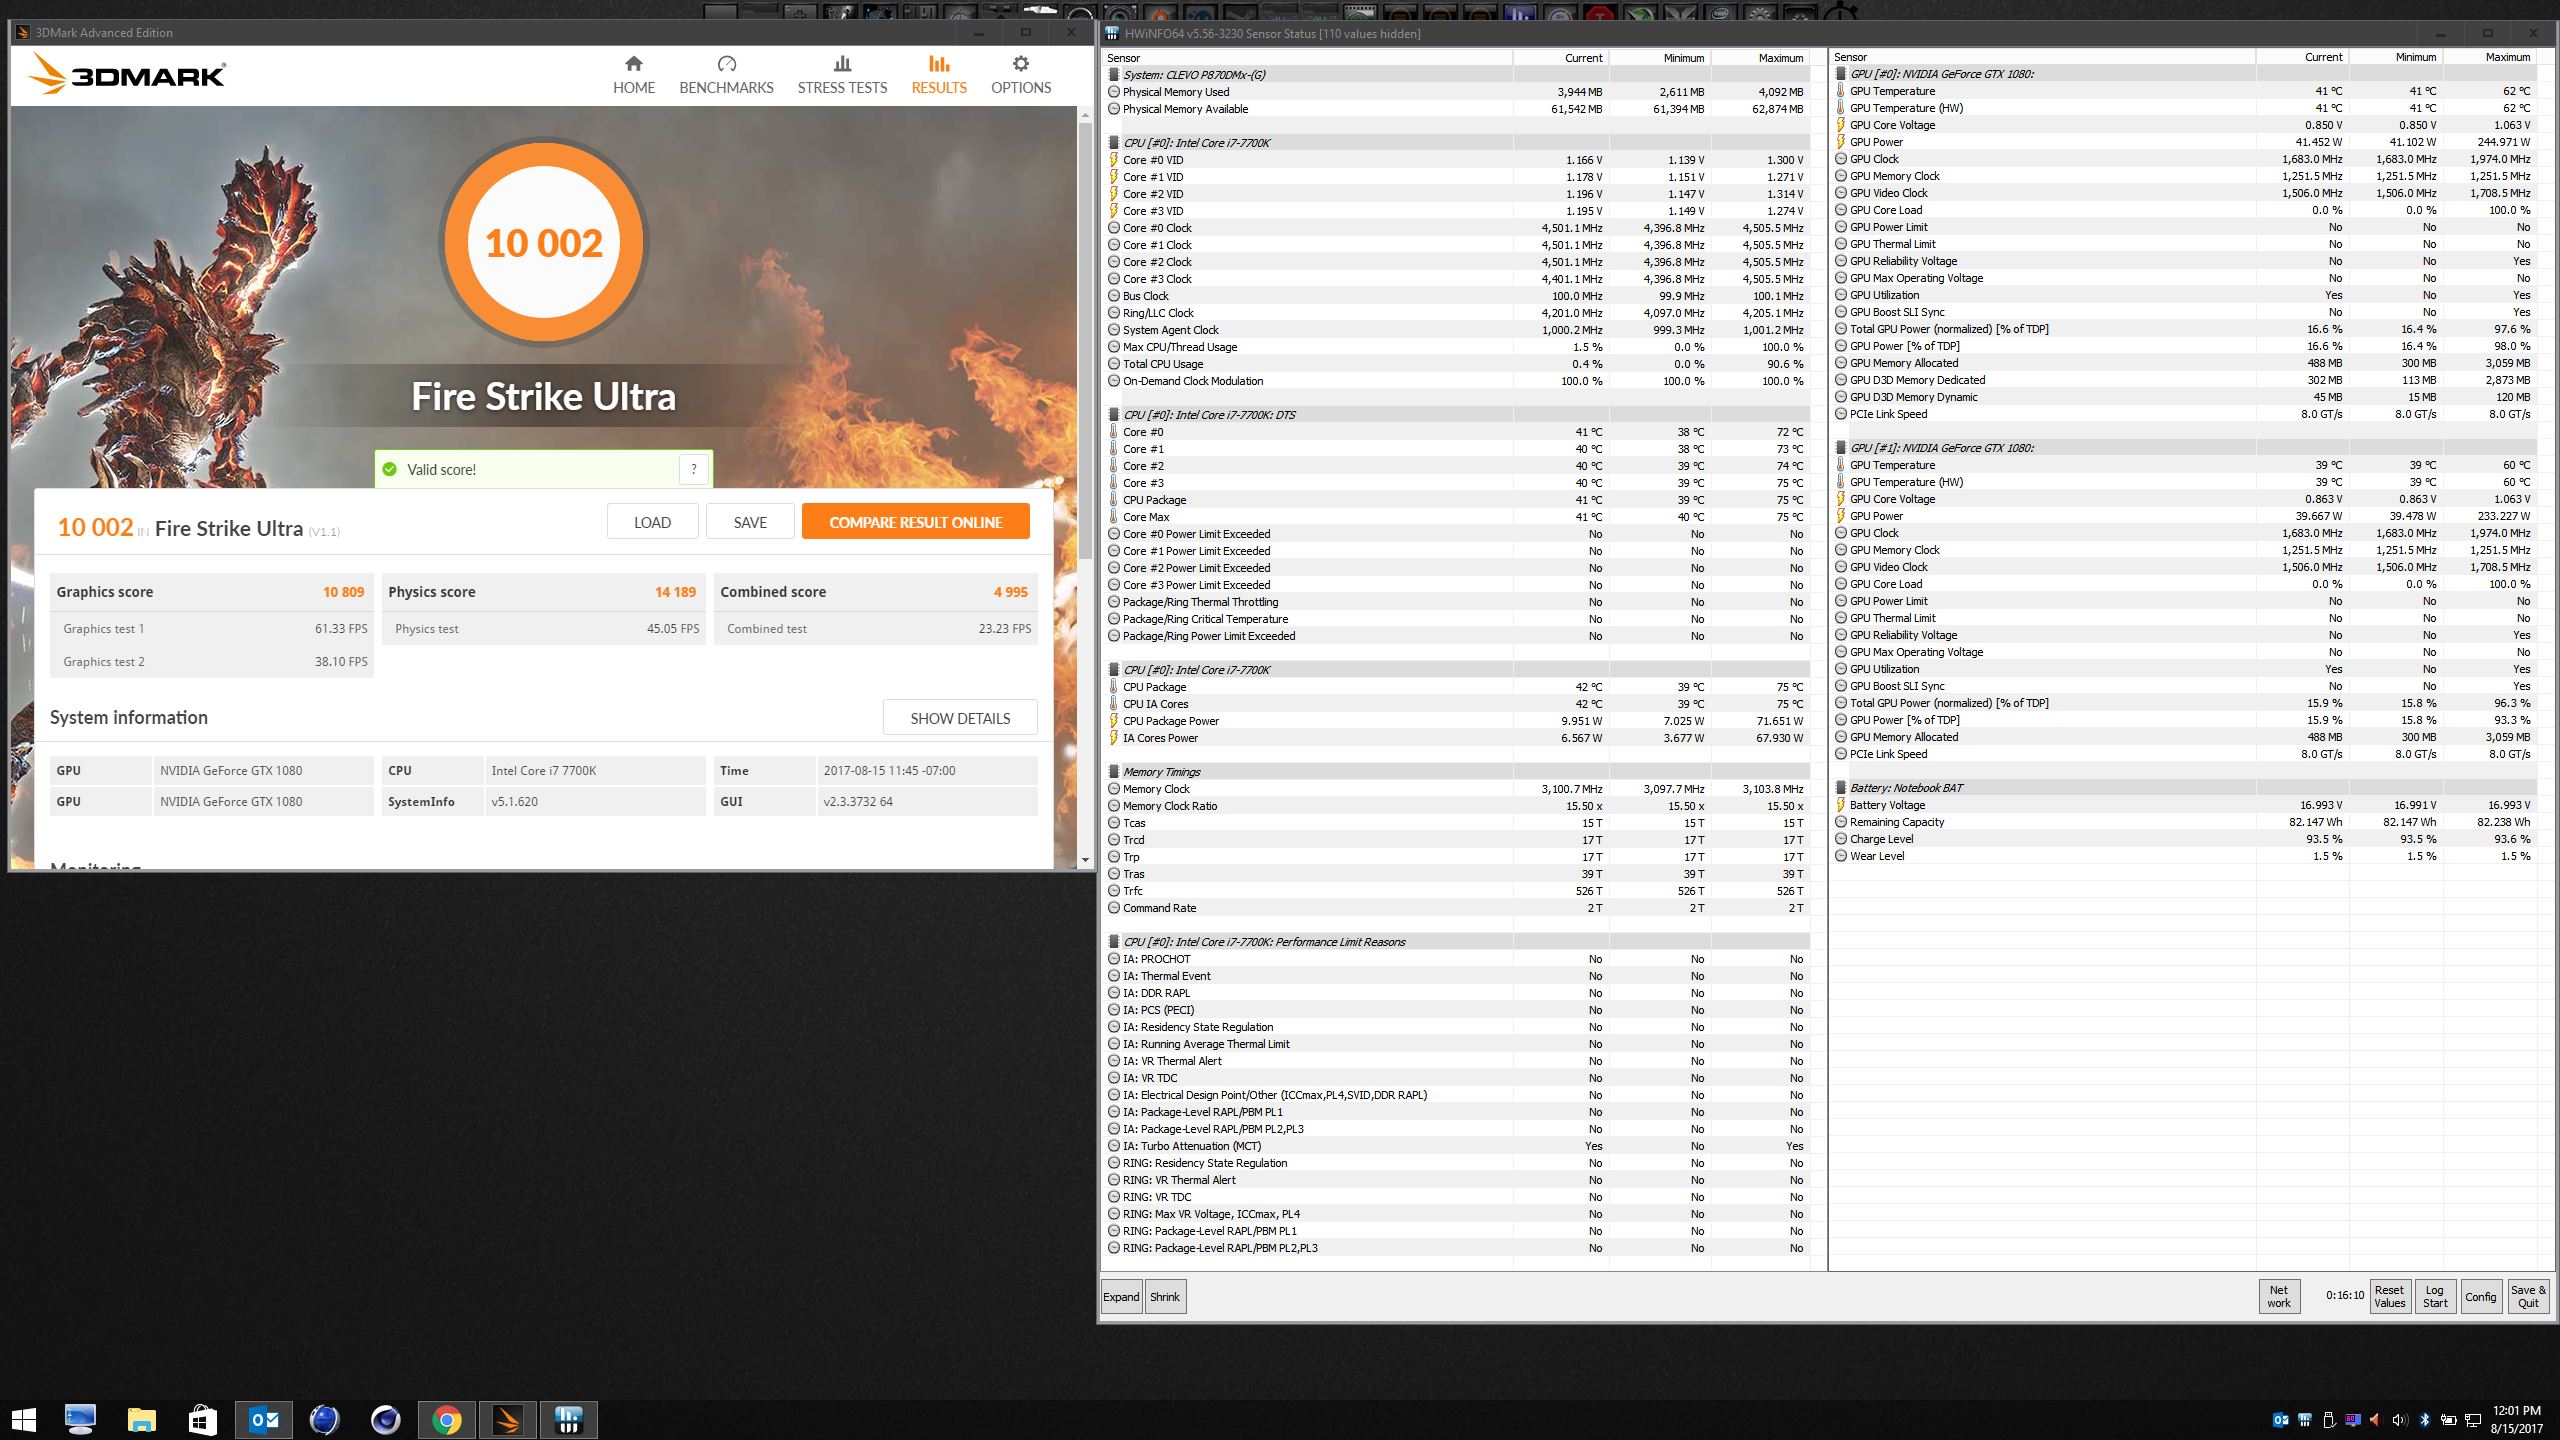Click the volume speaker tray icon
The image size is (2560, 1440).
[x=2399, y=1419]
